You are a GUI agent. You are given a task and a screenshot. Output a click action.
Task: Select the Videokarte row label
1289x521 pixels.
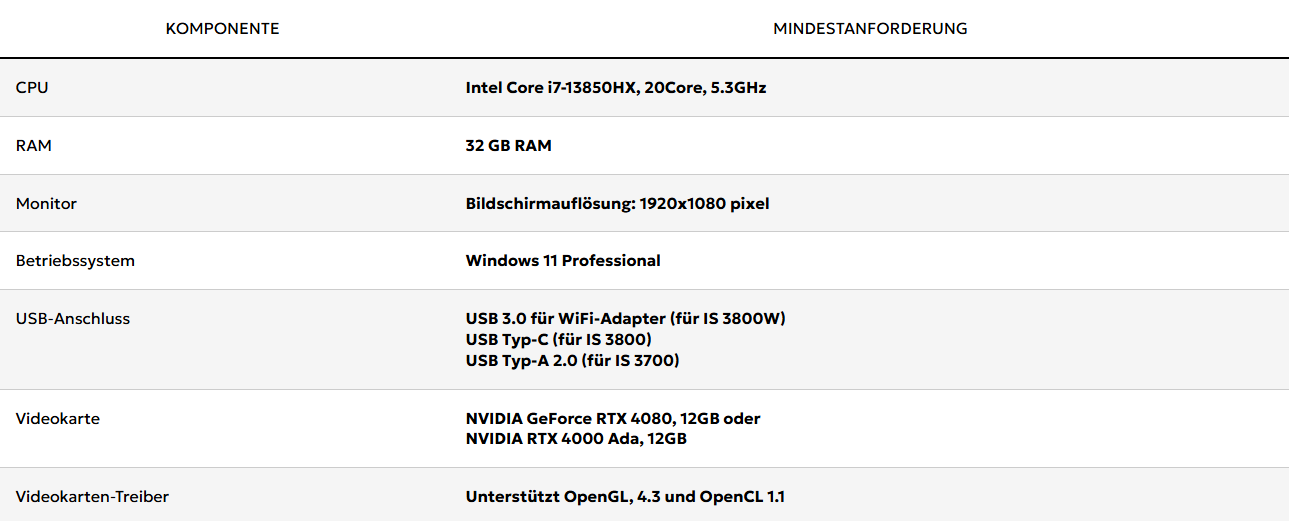tap(58, 419)
